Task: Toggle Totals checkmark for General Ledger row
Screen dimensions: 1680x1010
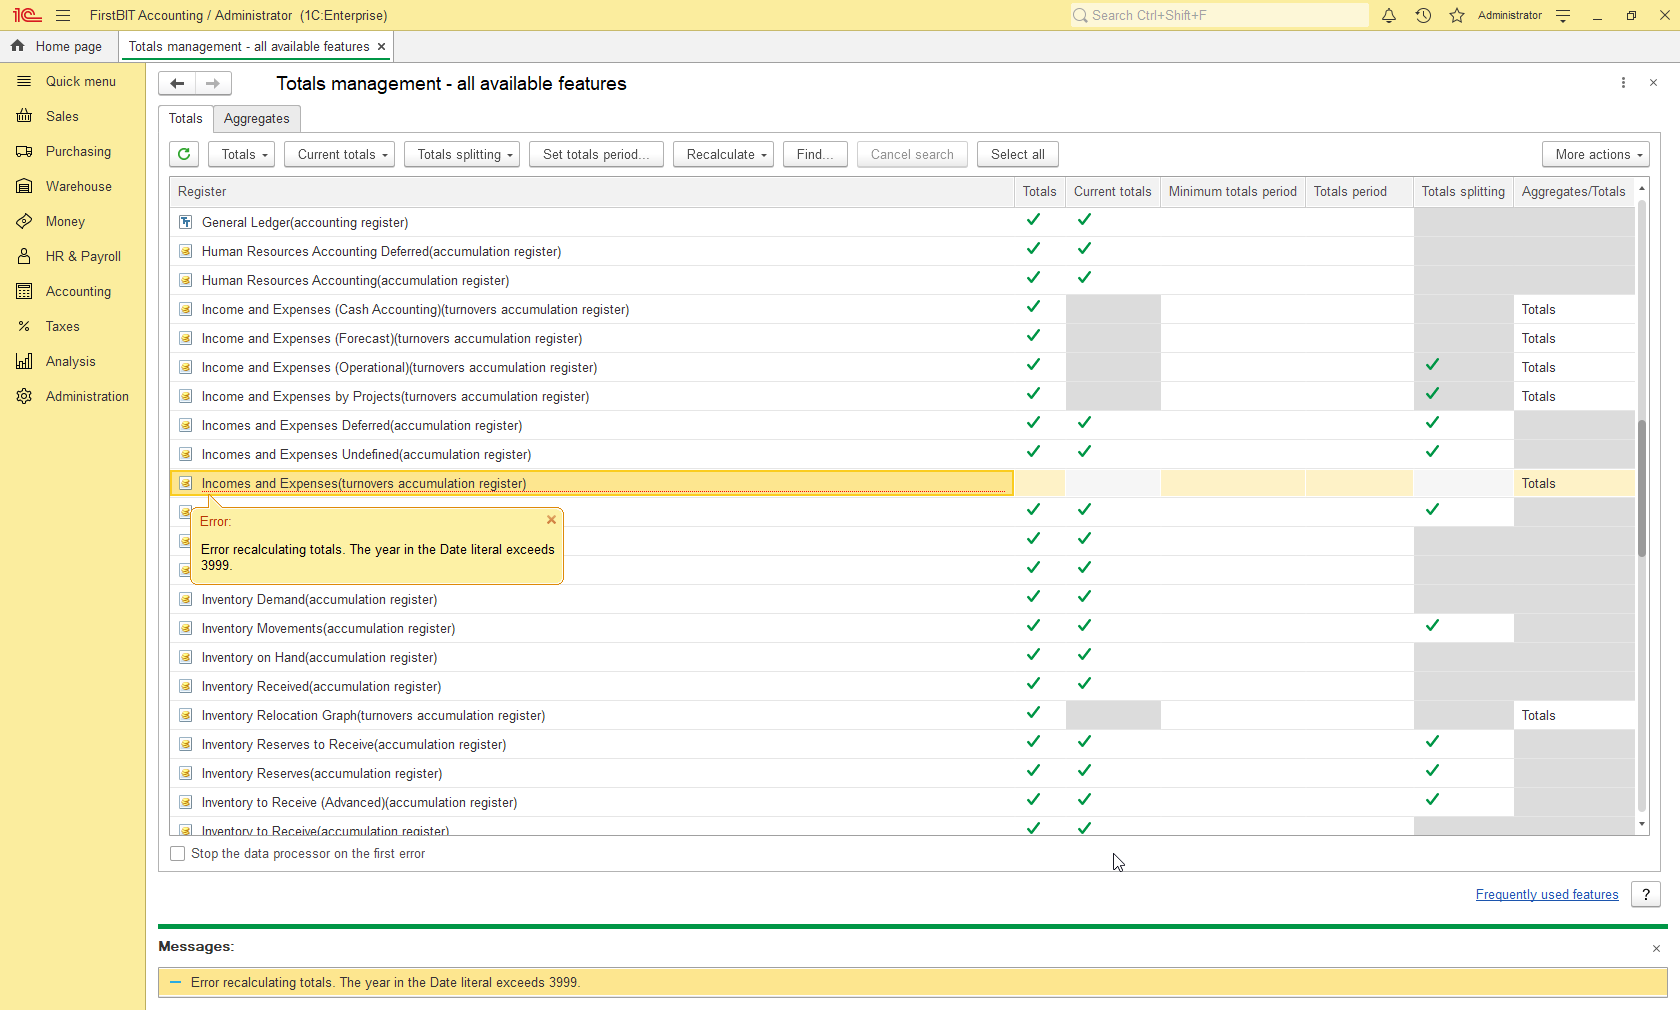Action: [1033, 220]
